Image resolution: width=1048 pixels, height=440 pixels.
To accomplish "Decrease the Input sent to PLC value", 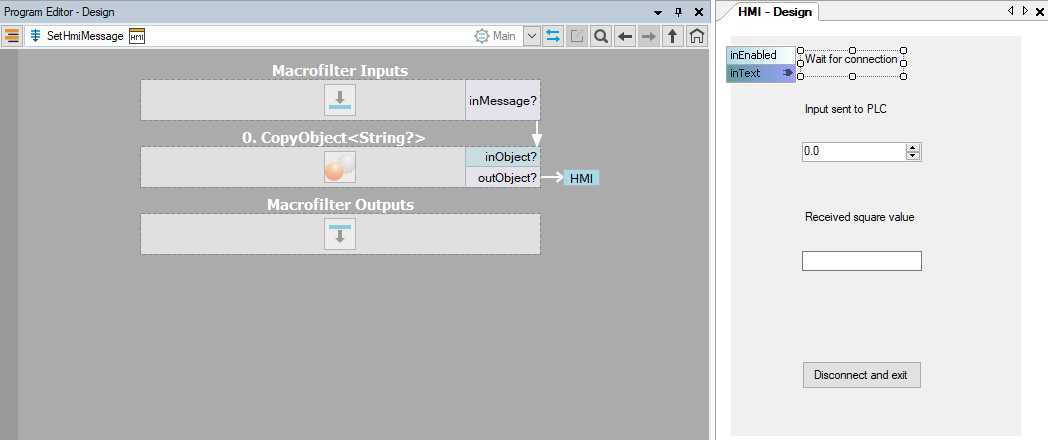I will 912,156.
